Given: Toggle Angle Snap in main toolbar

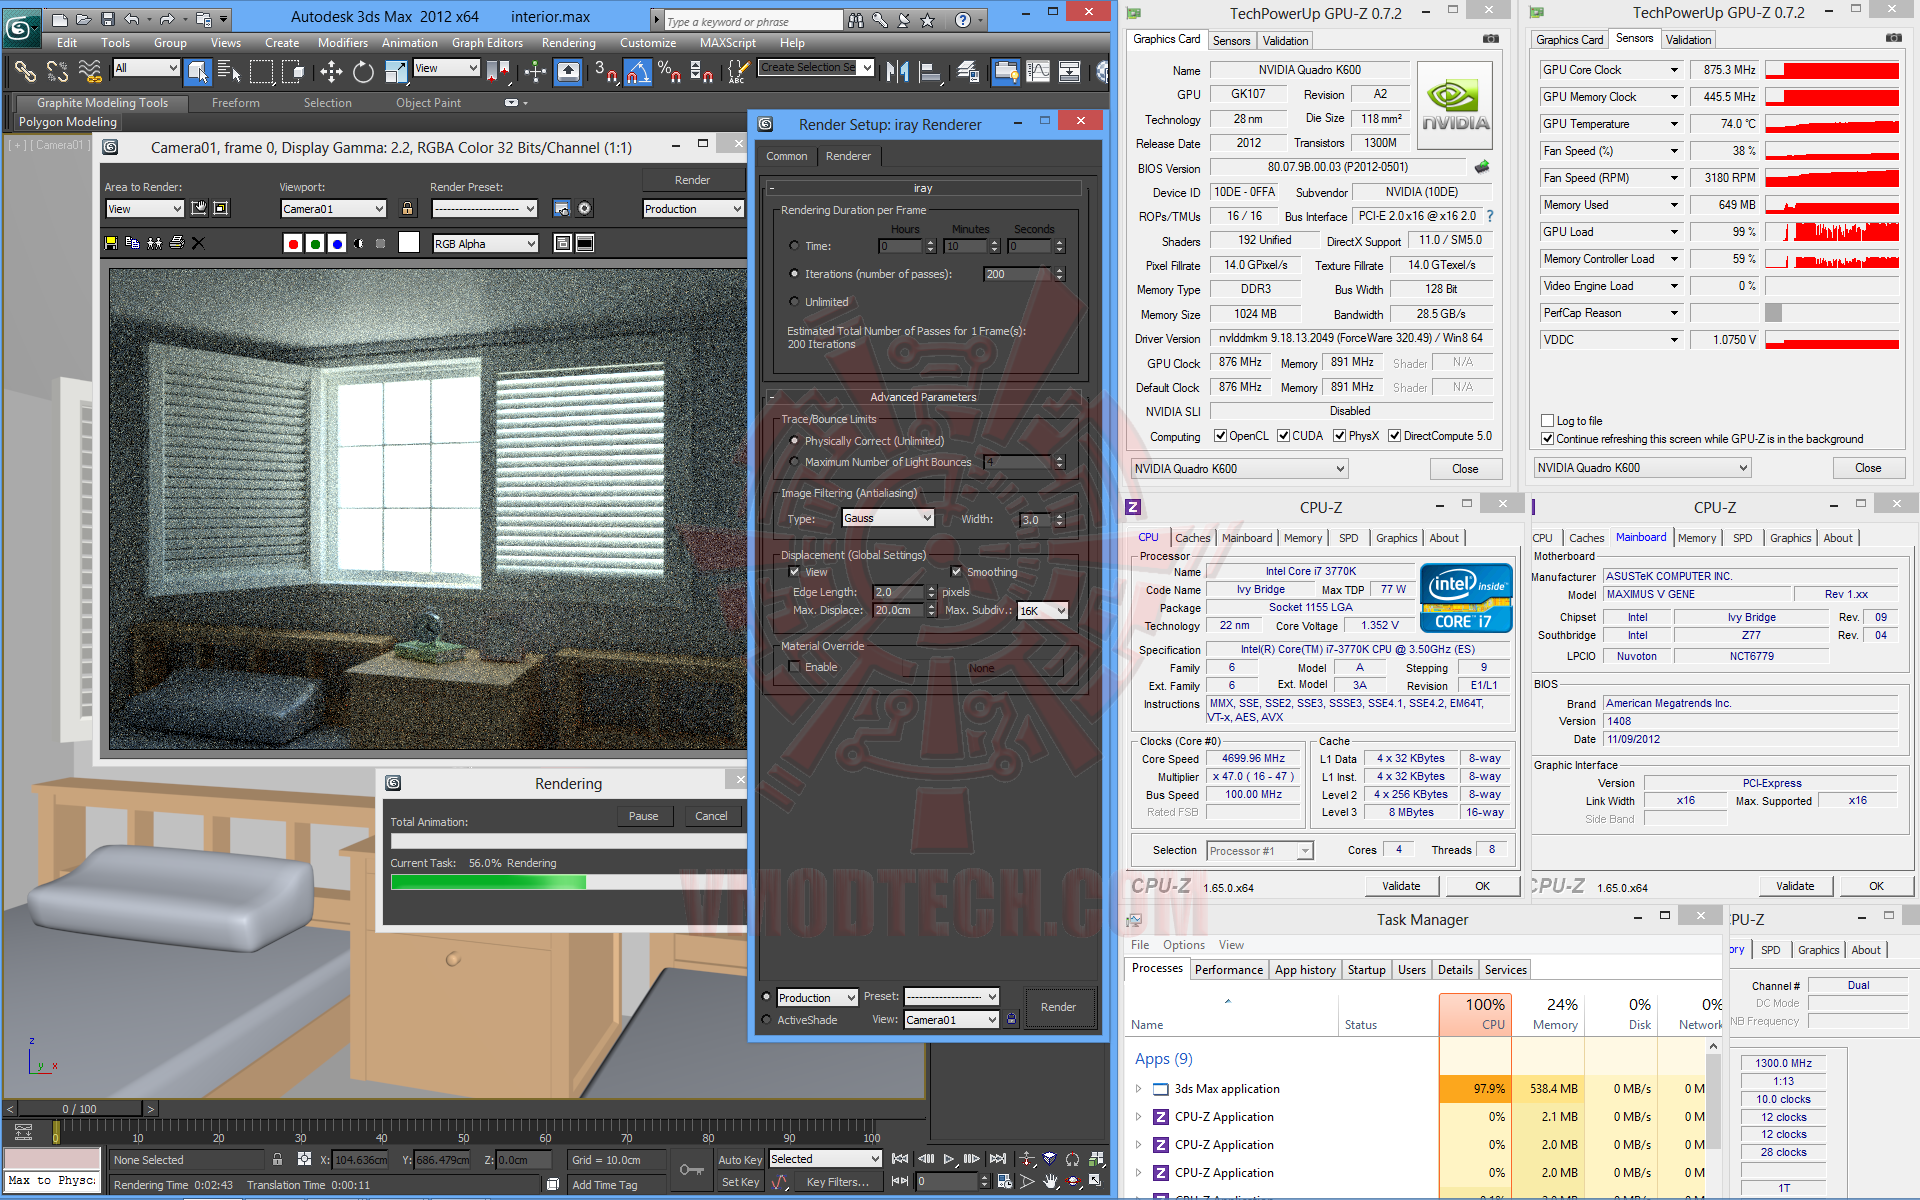Looking at the screenshot, I should pyautogui.click(x=637, y=72).
